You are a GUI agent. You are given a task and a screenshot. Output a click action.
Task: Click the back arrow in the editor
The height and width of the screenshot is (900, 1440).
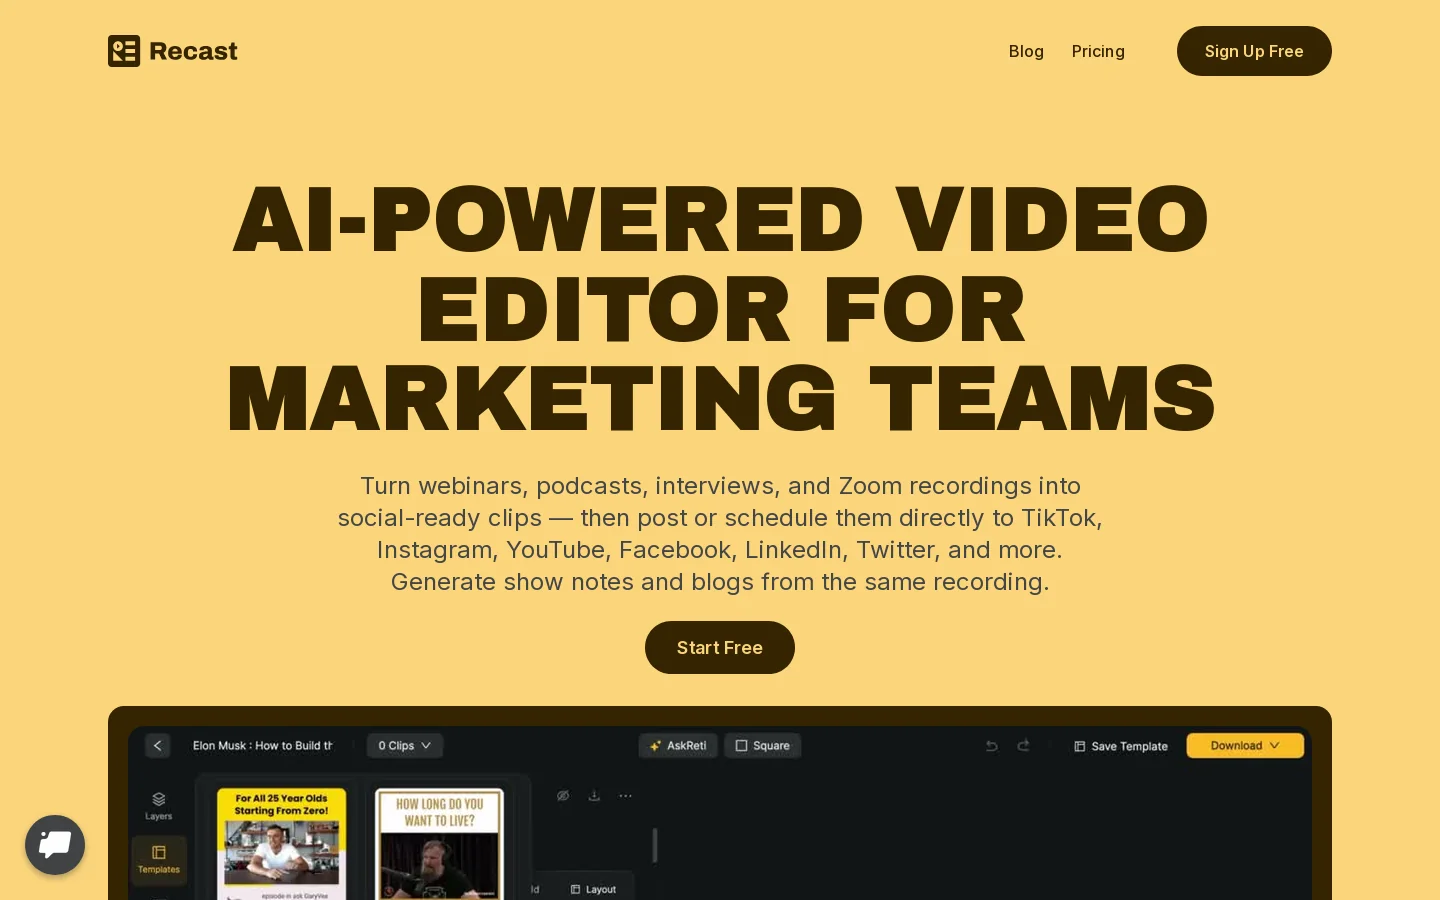(158, 746)
